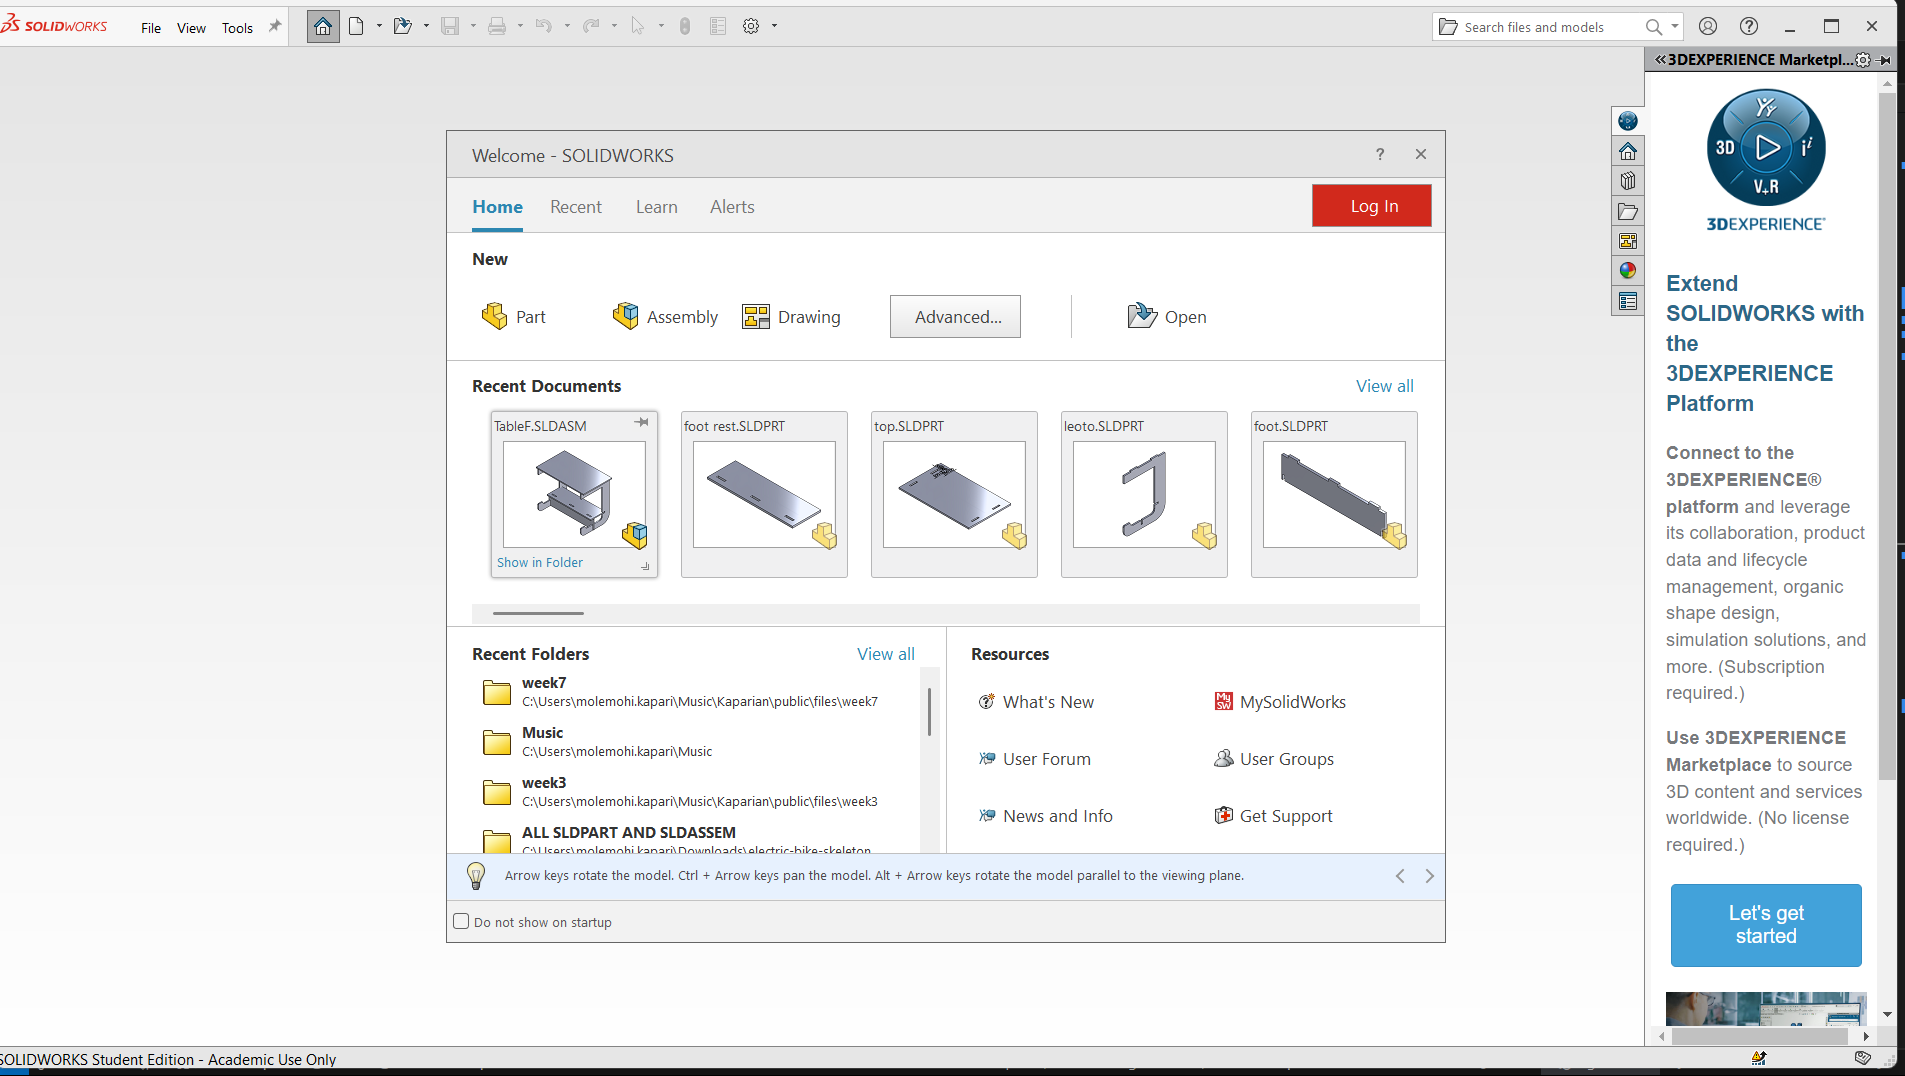Screen dimensions: 1905x1076
Task: Expand the Undo dropdown arrow
Action: click(x=567, y=27)
